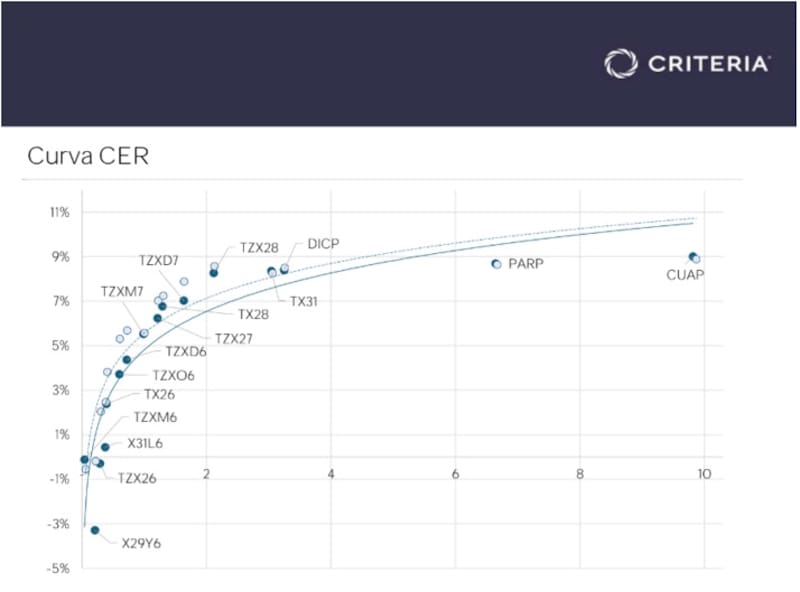Click the PARP data point marker

point(496,264)
